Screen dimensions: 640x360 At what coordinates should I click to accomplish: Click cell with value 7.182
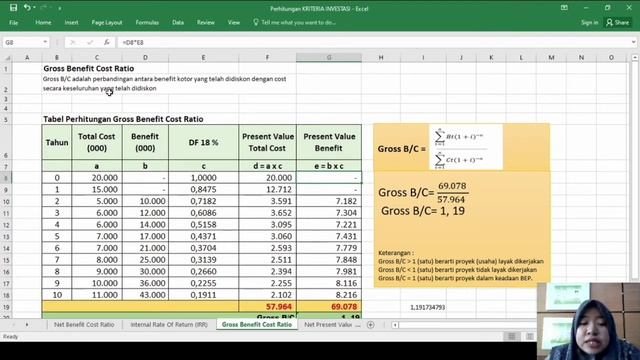coord(329,201)
